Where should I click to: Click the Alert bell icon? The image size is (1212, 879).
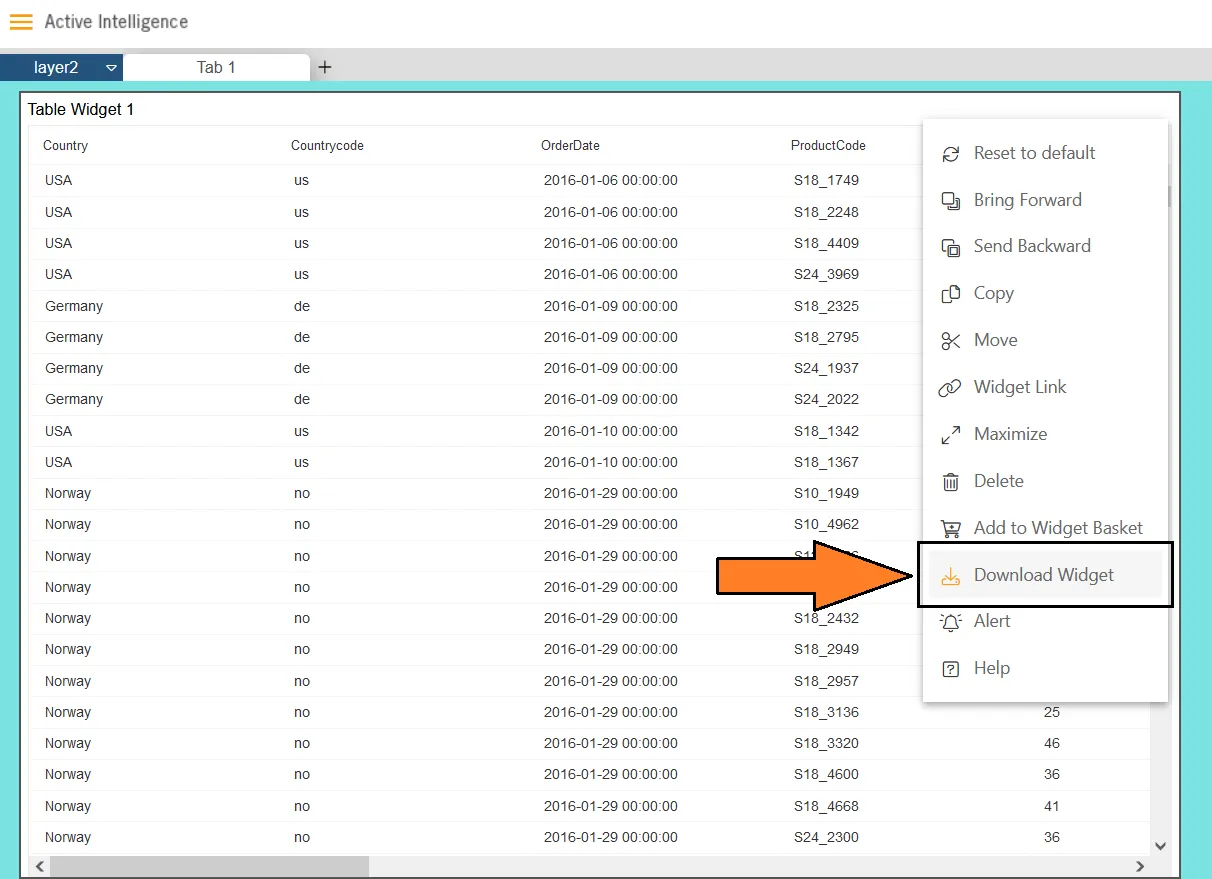pos(951,622)
